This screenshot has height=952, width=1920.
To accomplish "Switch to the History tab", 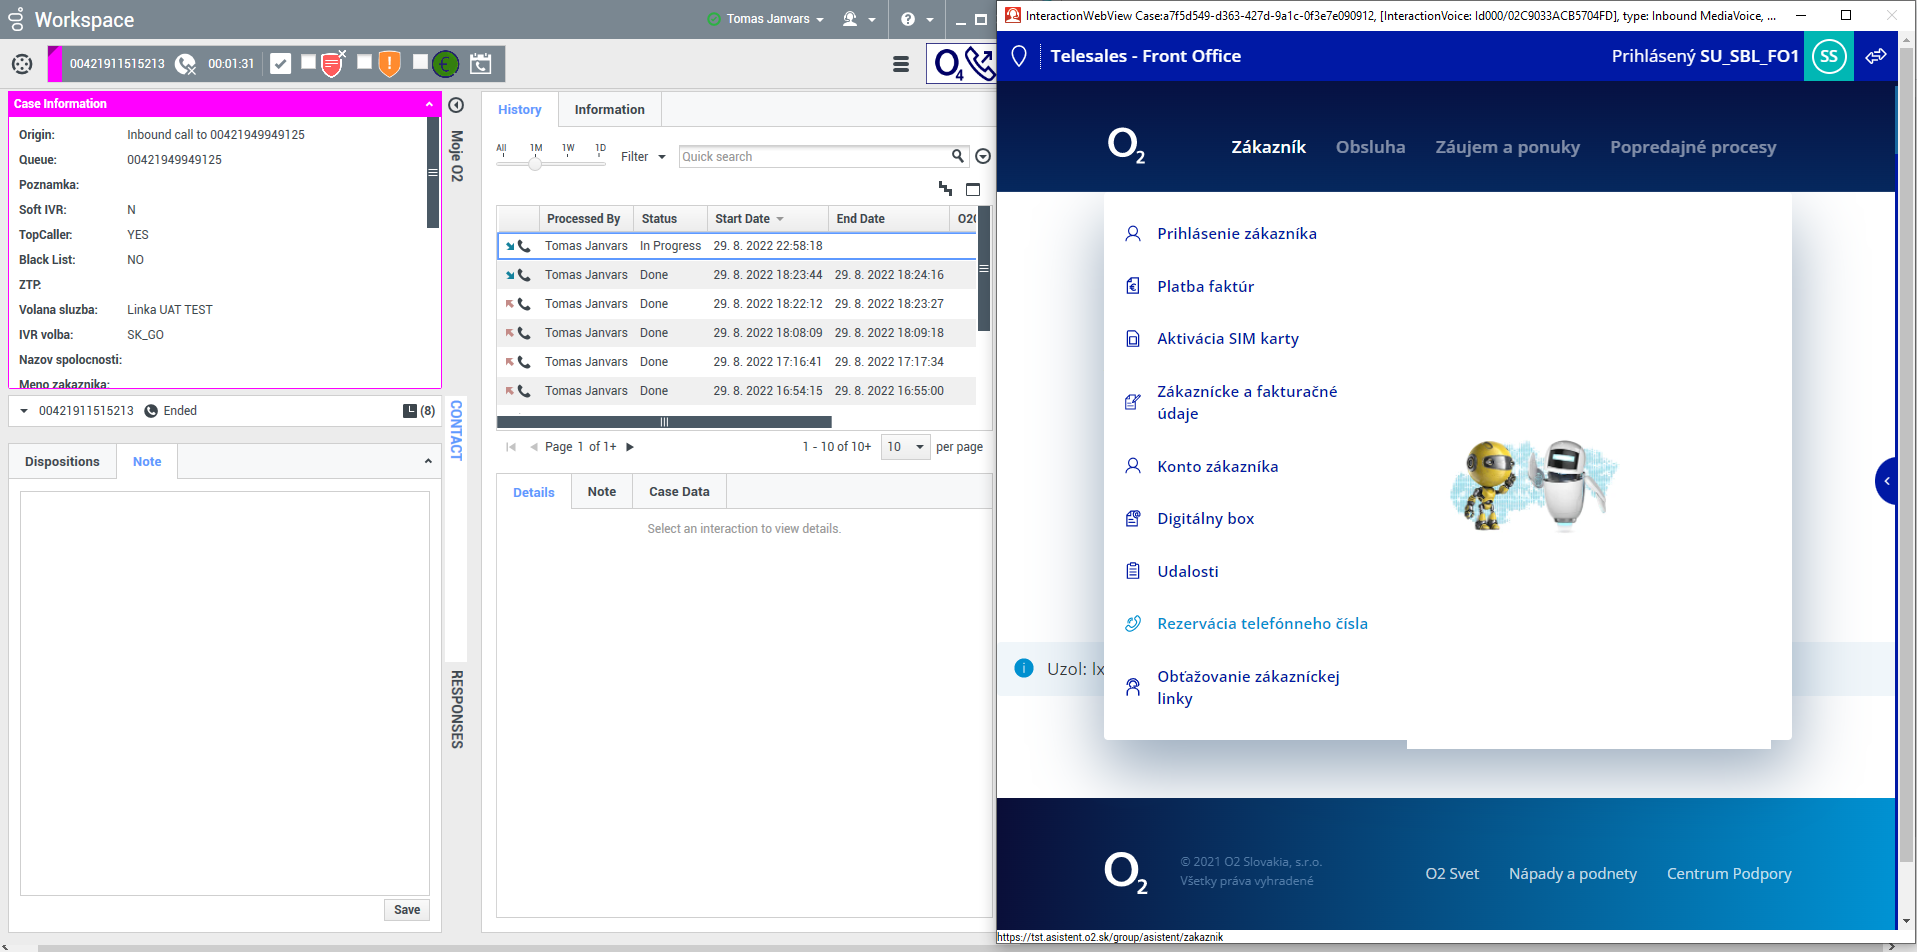I will (x=520, y=110).
